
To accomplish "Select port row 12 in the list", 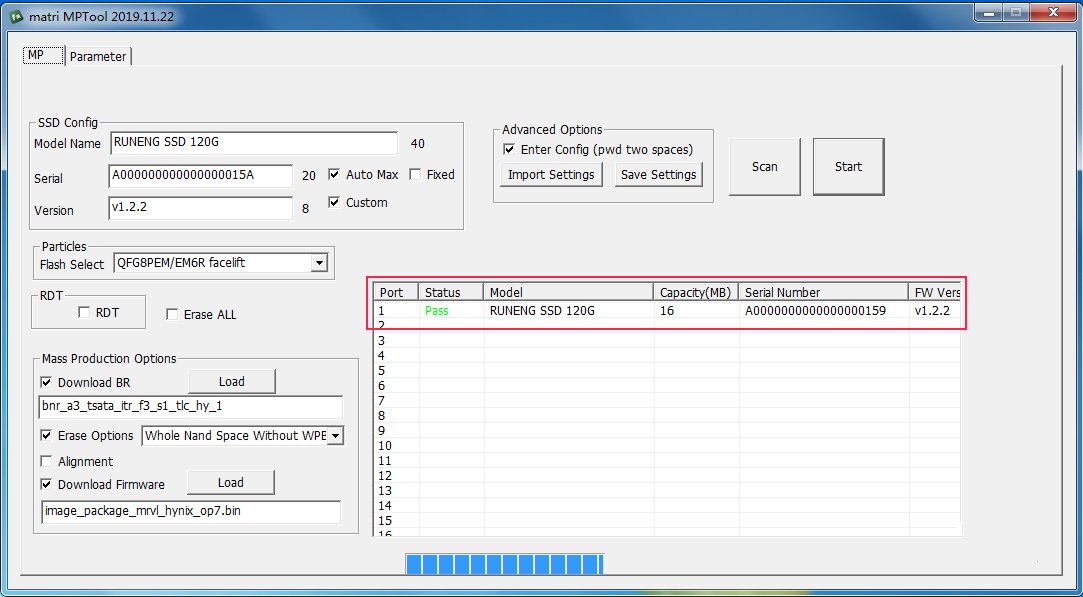I will [667, 475].
